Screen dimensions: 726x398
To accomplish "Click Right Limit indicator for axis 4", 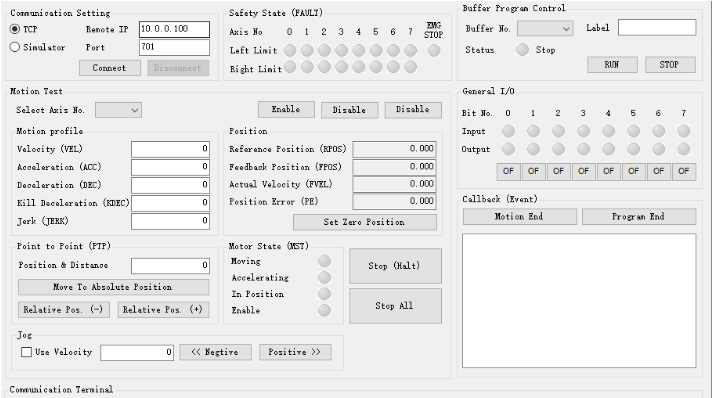I will (x=359, y=68).
